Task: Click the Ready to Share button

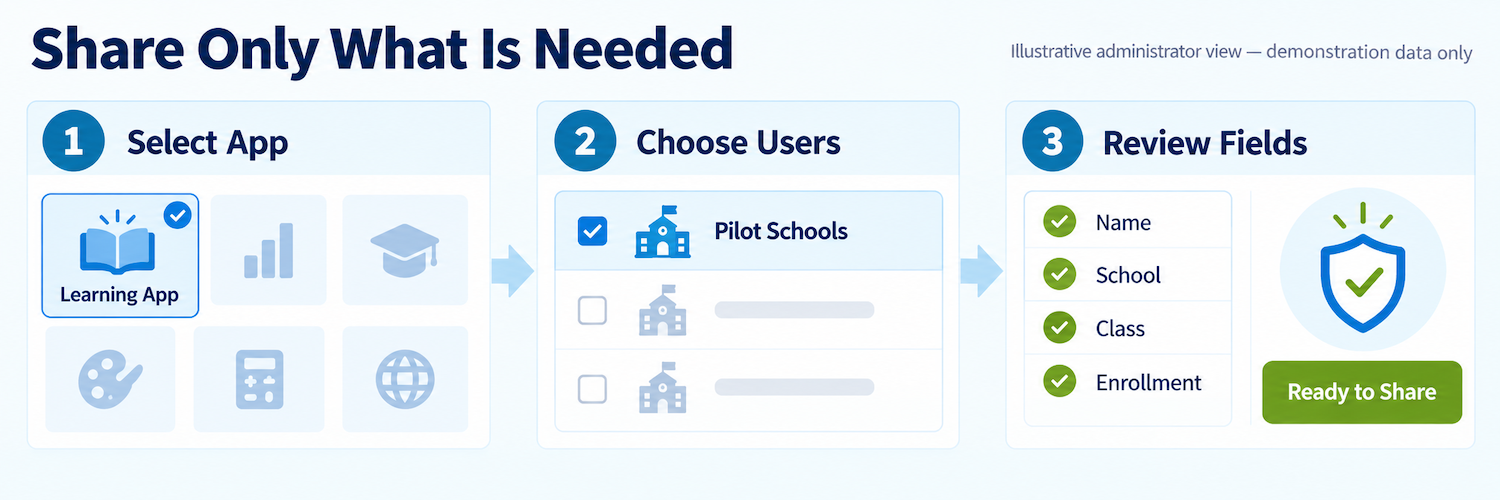Action: point(1362,392)
